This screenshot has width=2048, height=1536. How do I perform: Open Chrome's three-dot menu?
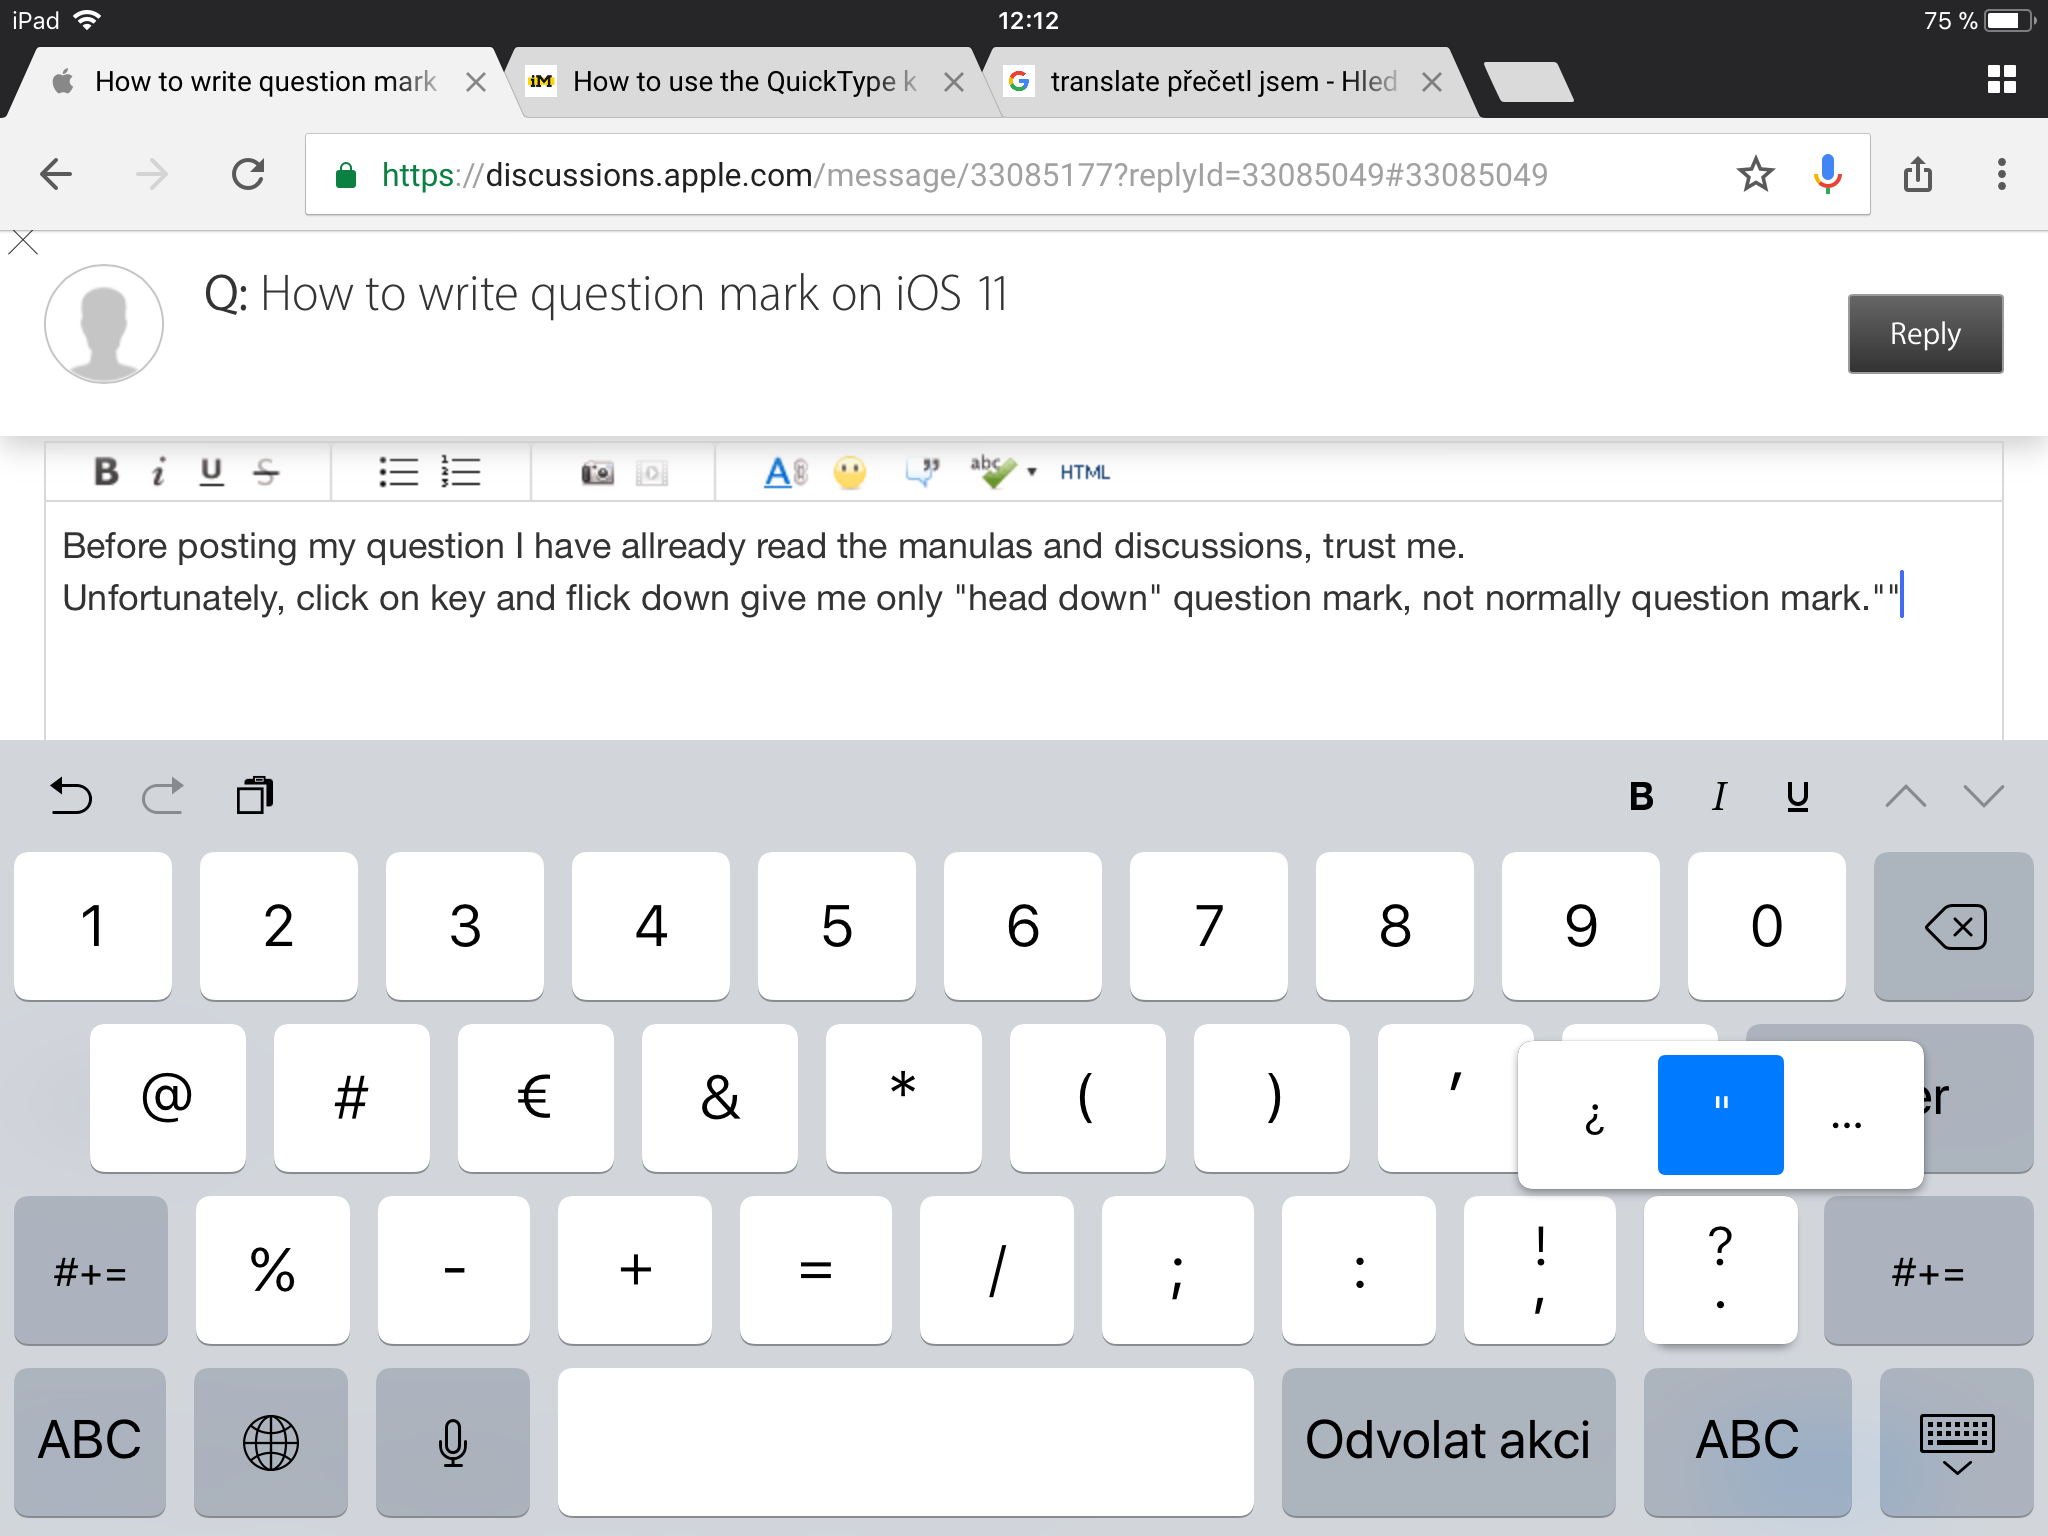[2001, 175]
